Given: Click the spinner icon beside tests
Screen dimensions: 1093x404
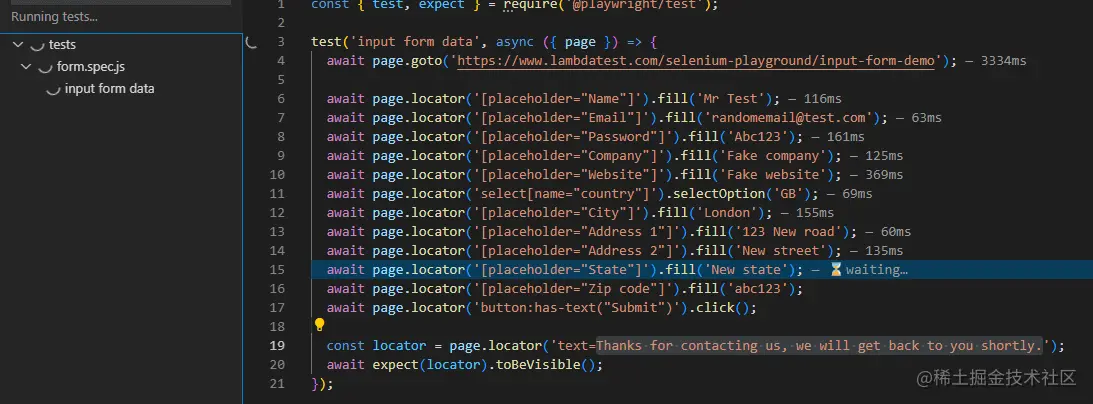Looking at the screenshot, I should pos(37,45).
